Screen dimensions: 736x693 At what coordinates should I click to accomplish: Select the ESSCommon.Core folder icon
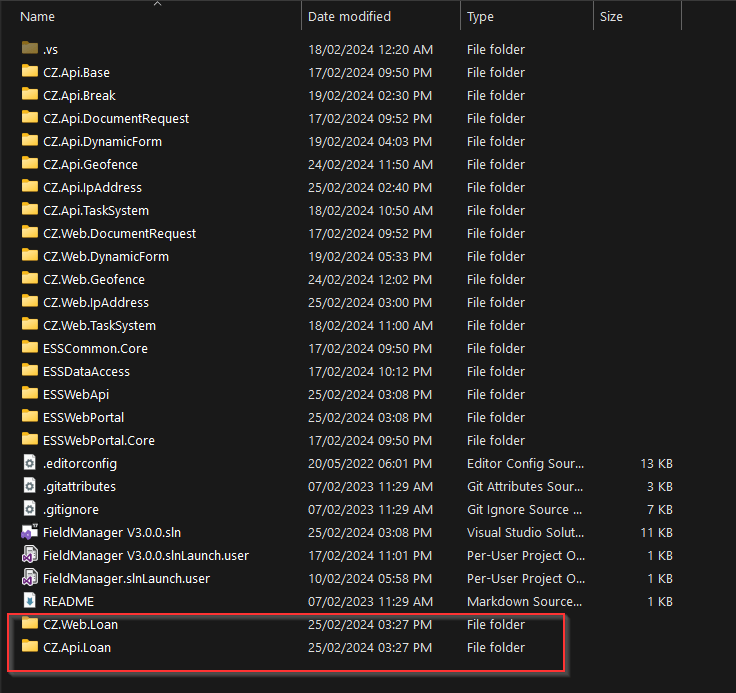30,347
